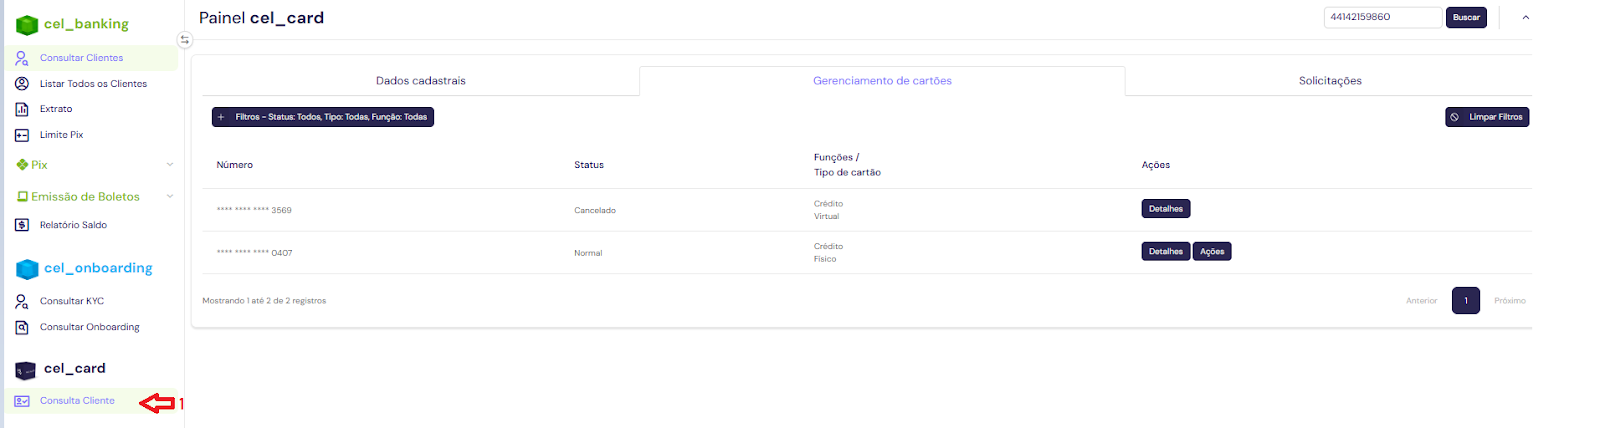The image size is (1600, 428).
Task: Click the cel_card dark cube logo
Action: (x=26, y=370)
